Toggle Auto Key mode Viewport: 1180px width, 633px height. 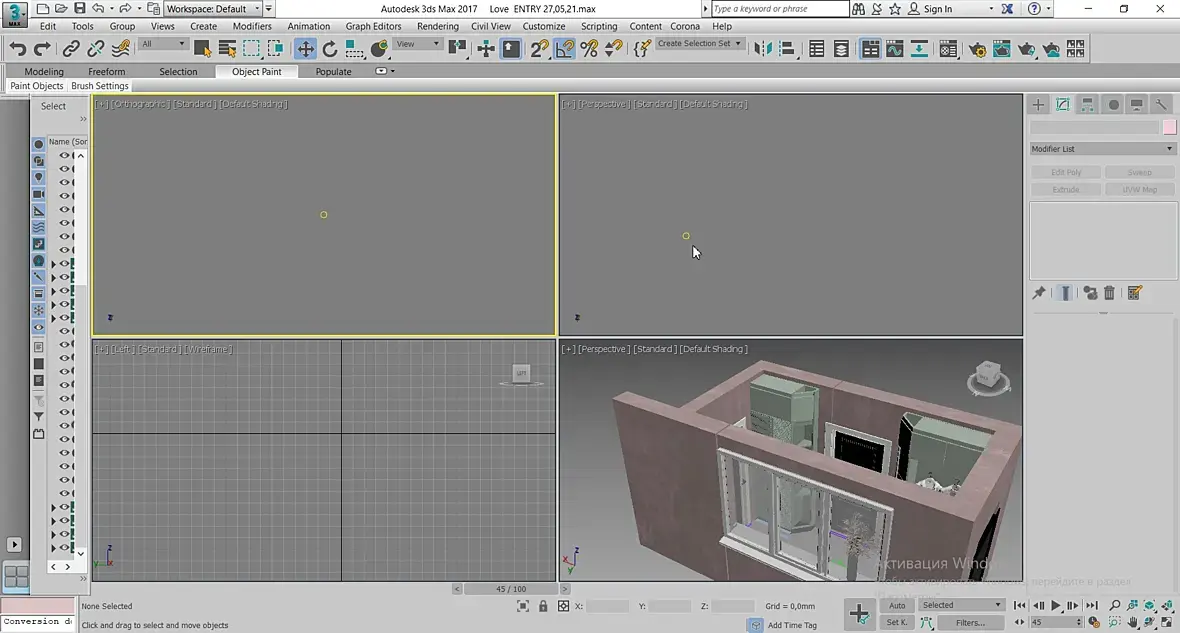point(897,605)
